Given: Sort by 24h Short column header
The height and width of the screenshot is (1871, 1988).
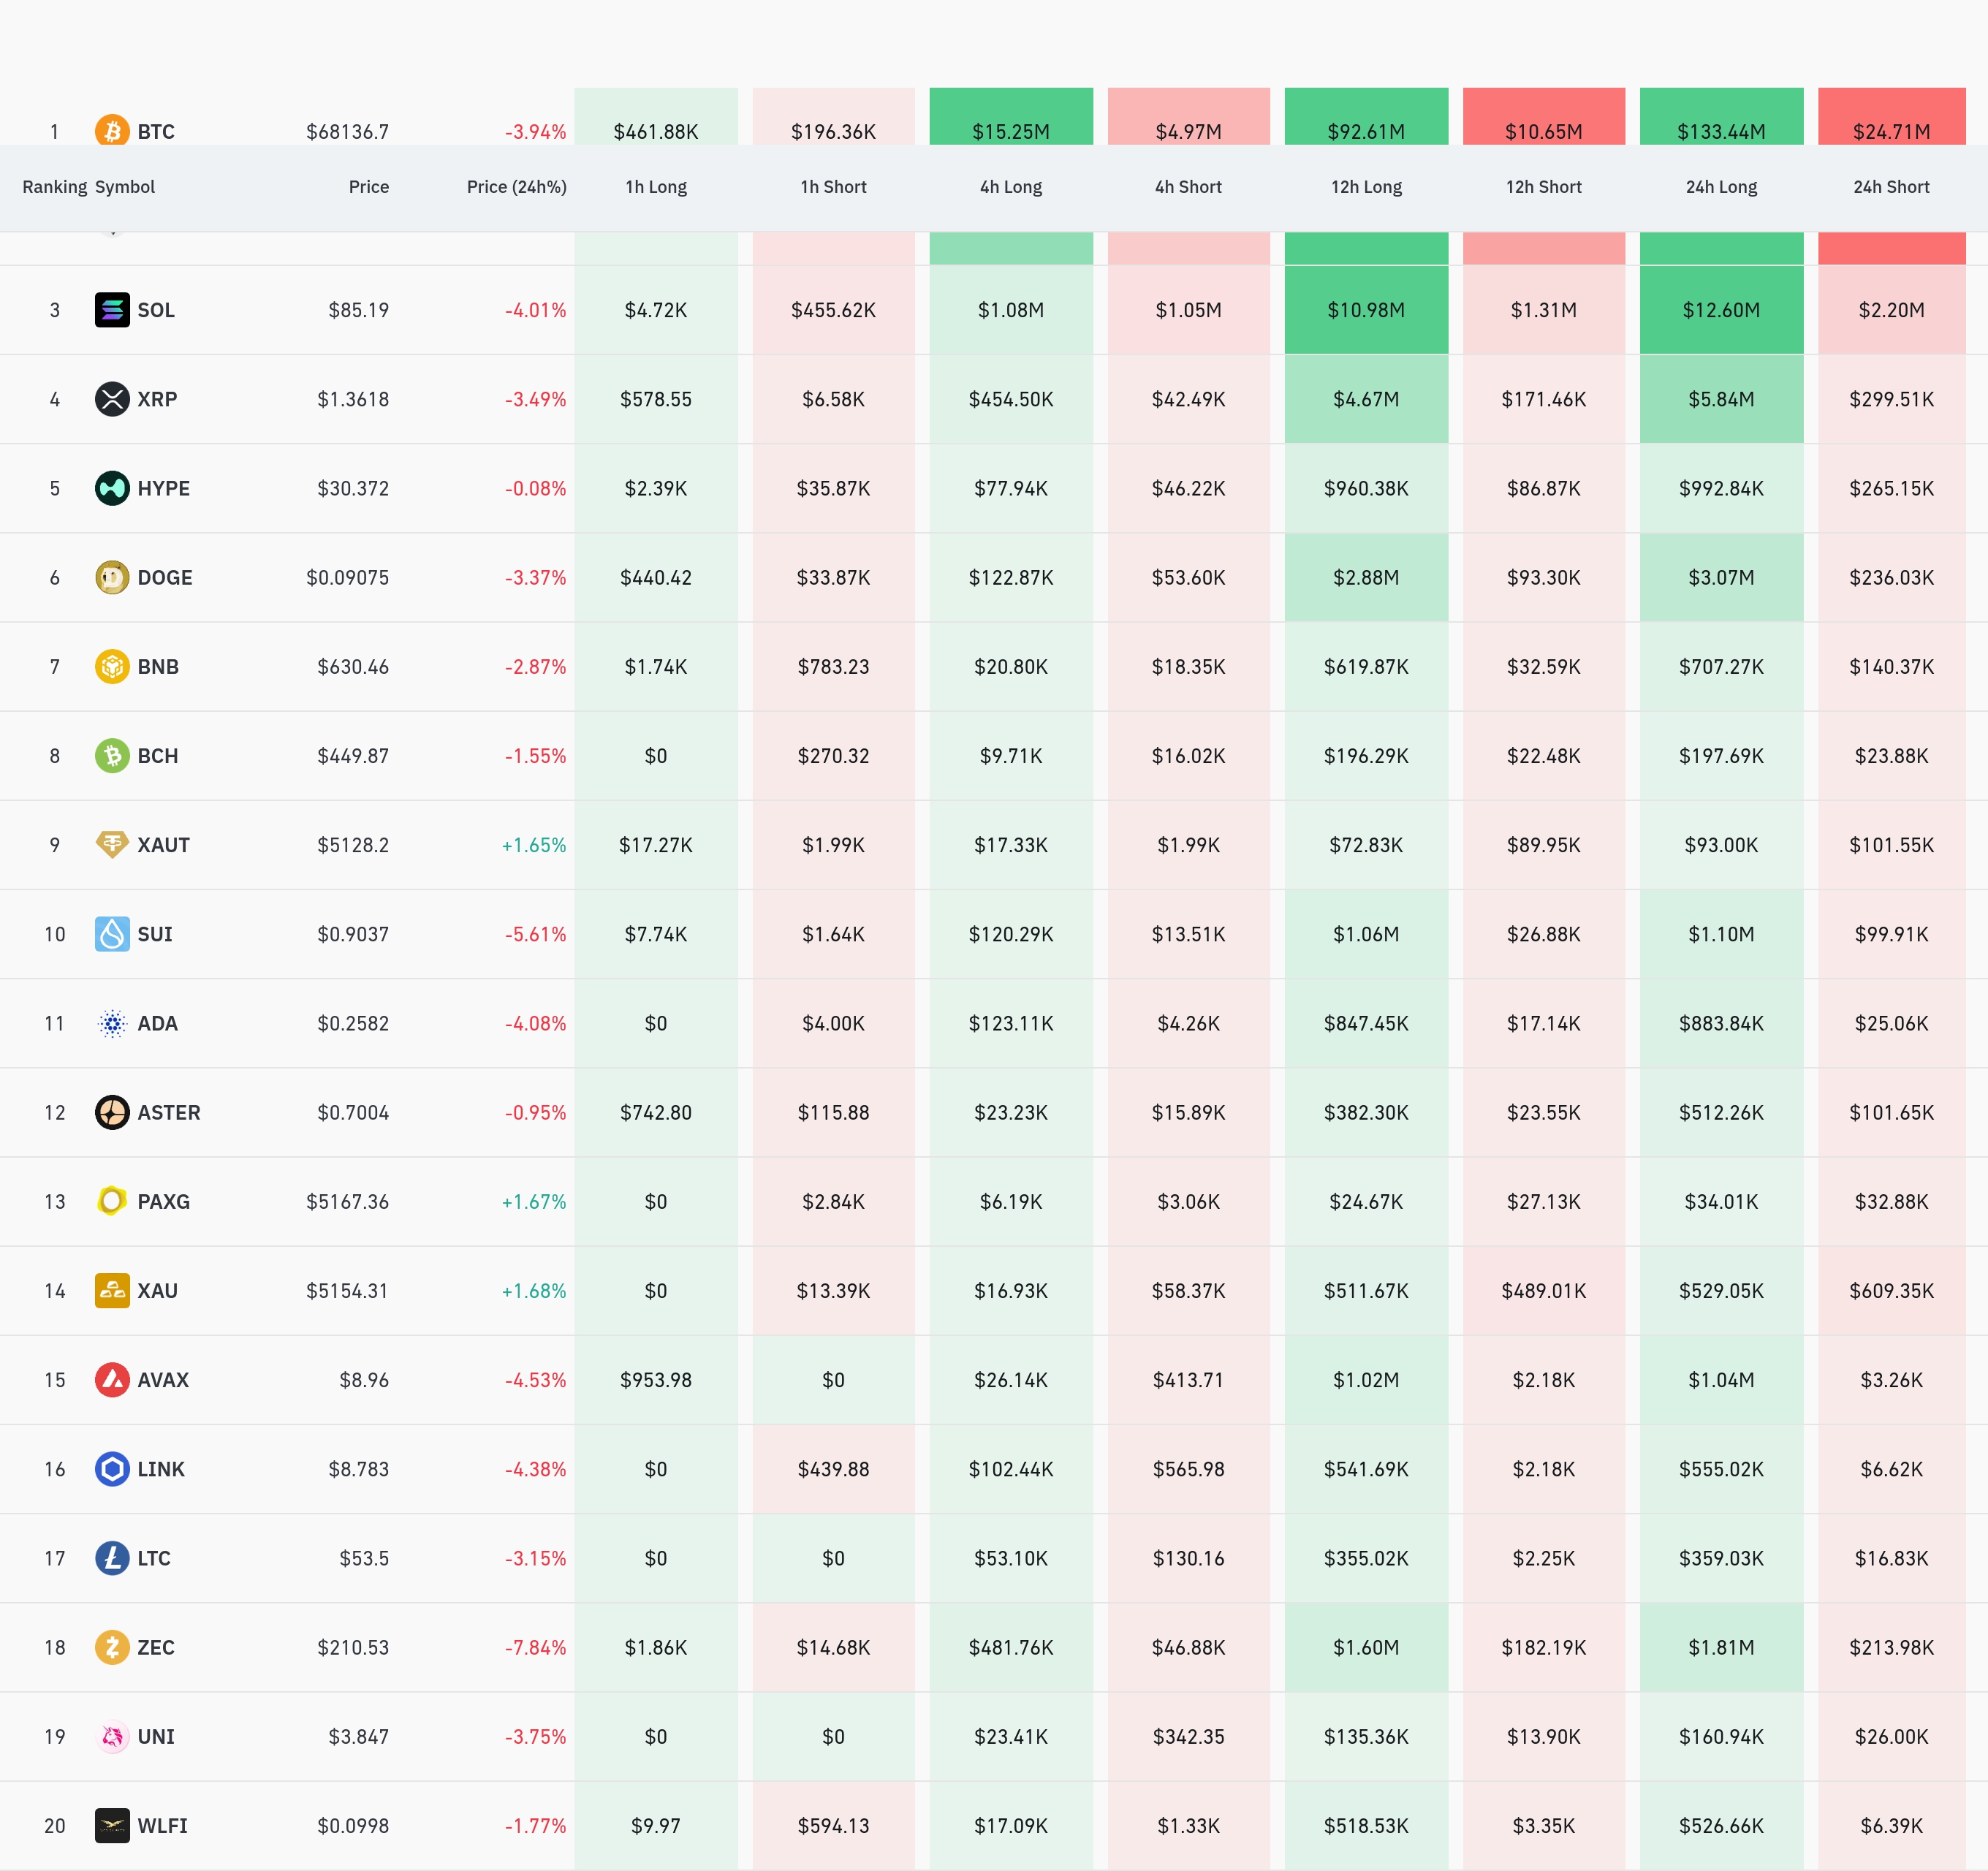Looking at the screenshot, I should click(1891, 187).
